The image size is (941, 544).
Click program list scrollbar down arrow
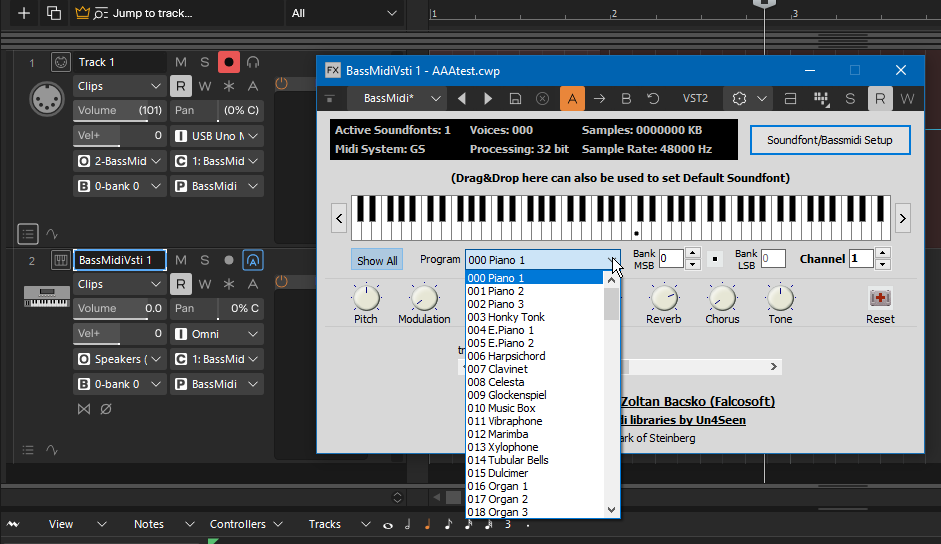pyautogui.click(x=612, y=510)
